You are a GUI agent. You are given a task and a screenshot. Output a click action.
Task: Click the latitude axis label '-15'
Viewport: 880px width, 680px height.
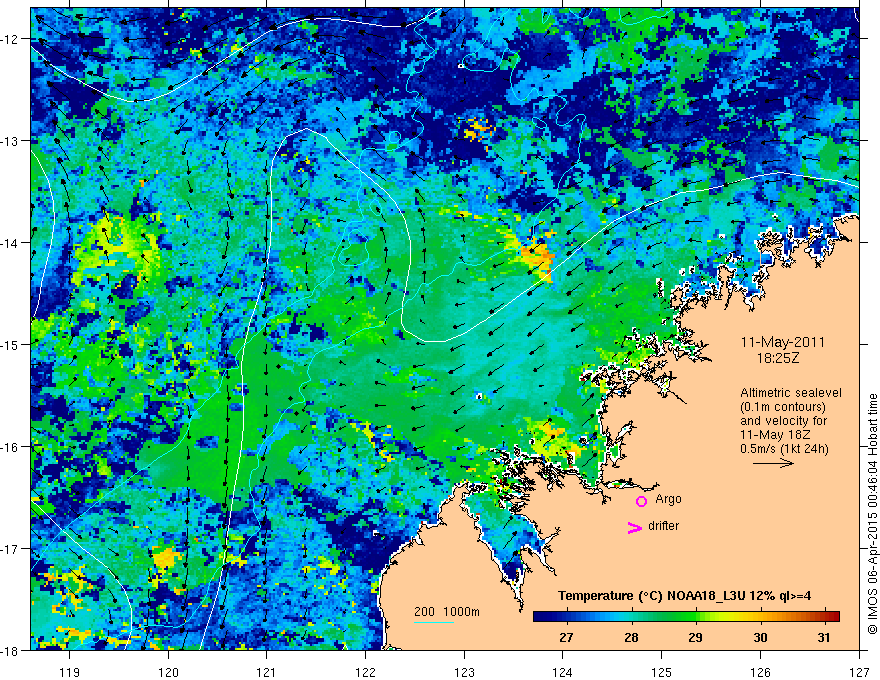(10, 344)
